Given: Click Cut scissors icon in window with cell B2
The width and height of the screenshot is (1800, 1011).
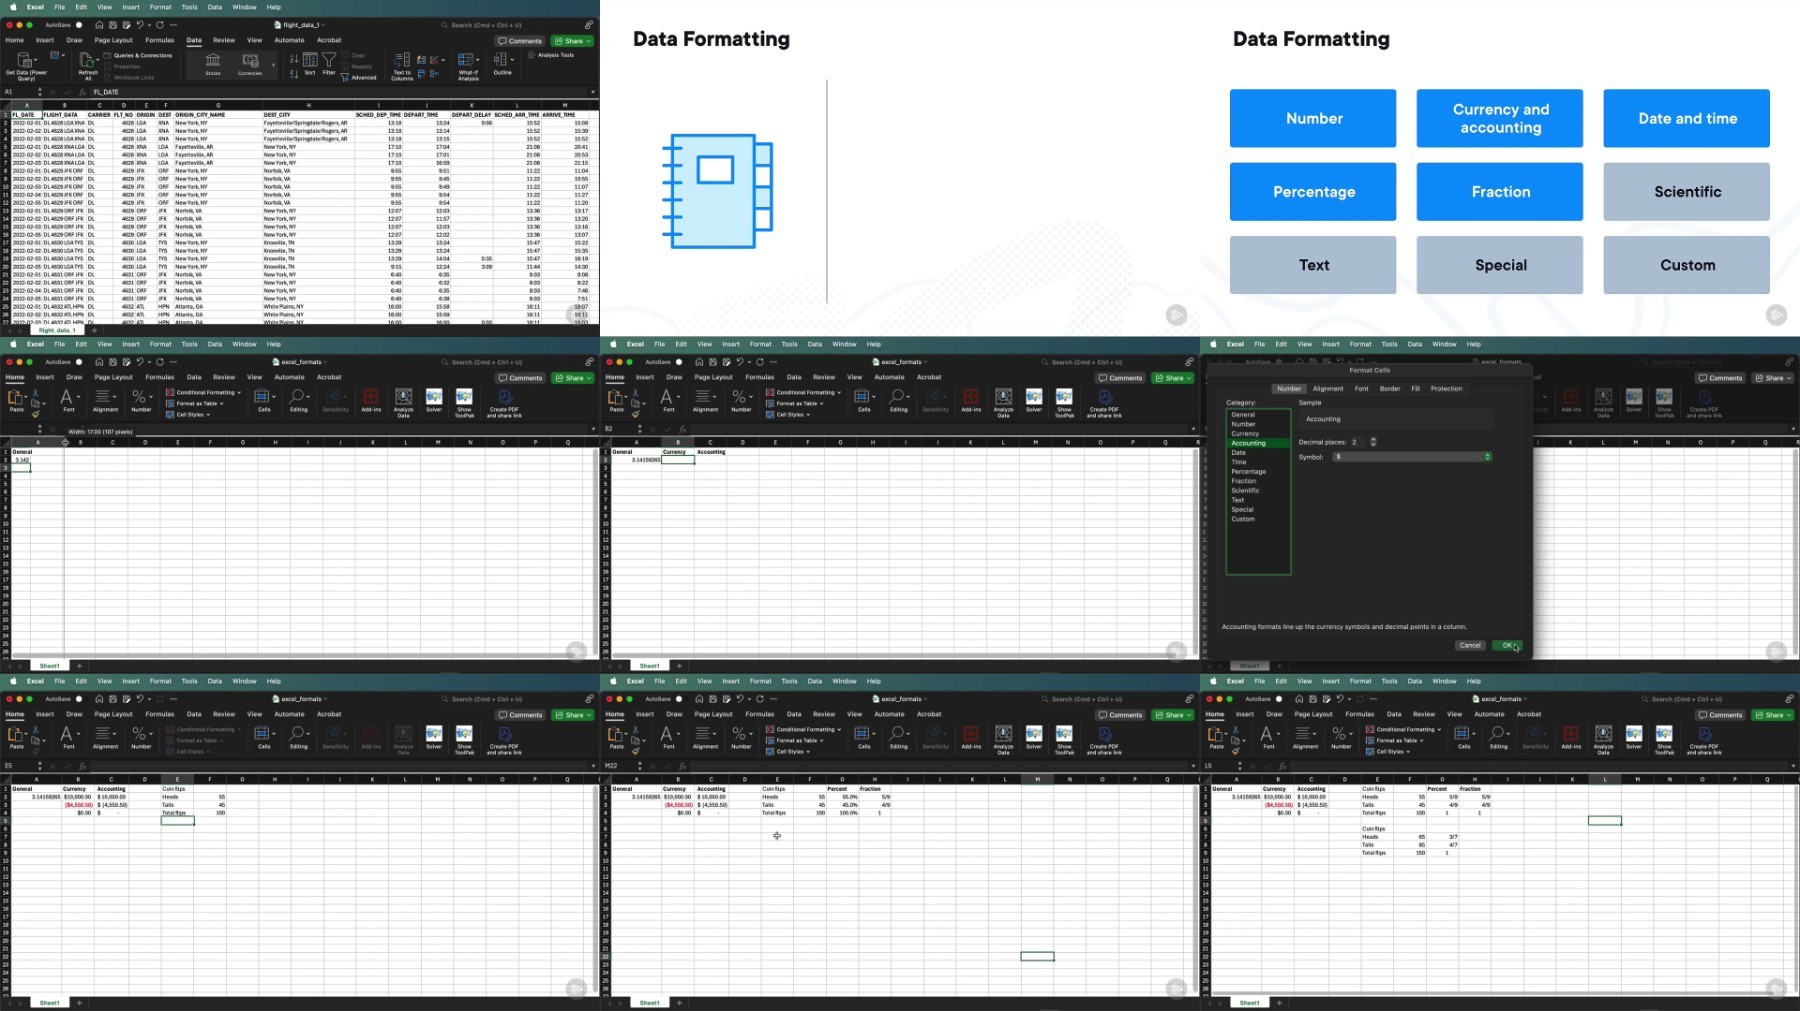Looking at the screenshot, I should [636, 392].
